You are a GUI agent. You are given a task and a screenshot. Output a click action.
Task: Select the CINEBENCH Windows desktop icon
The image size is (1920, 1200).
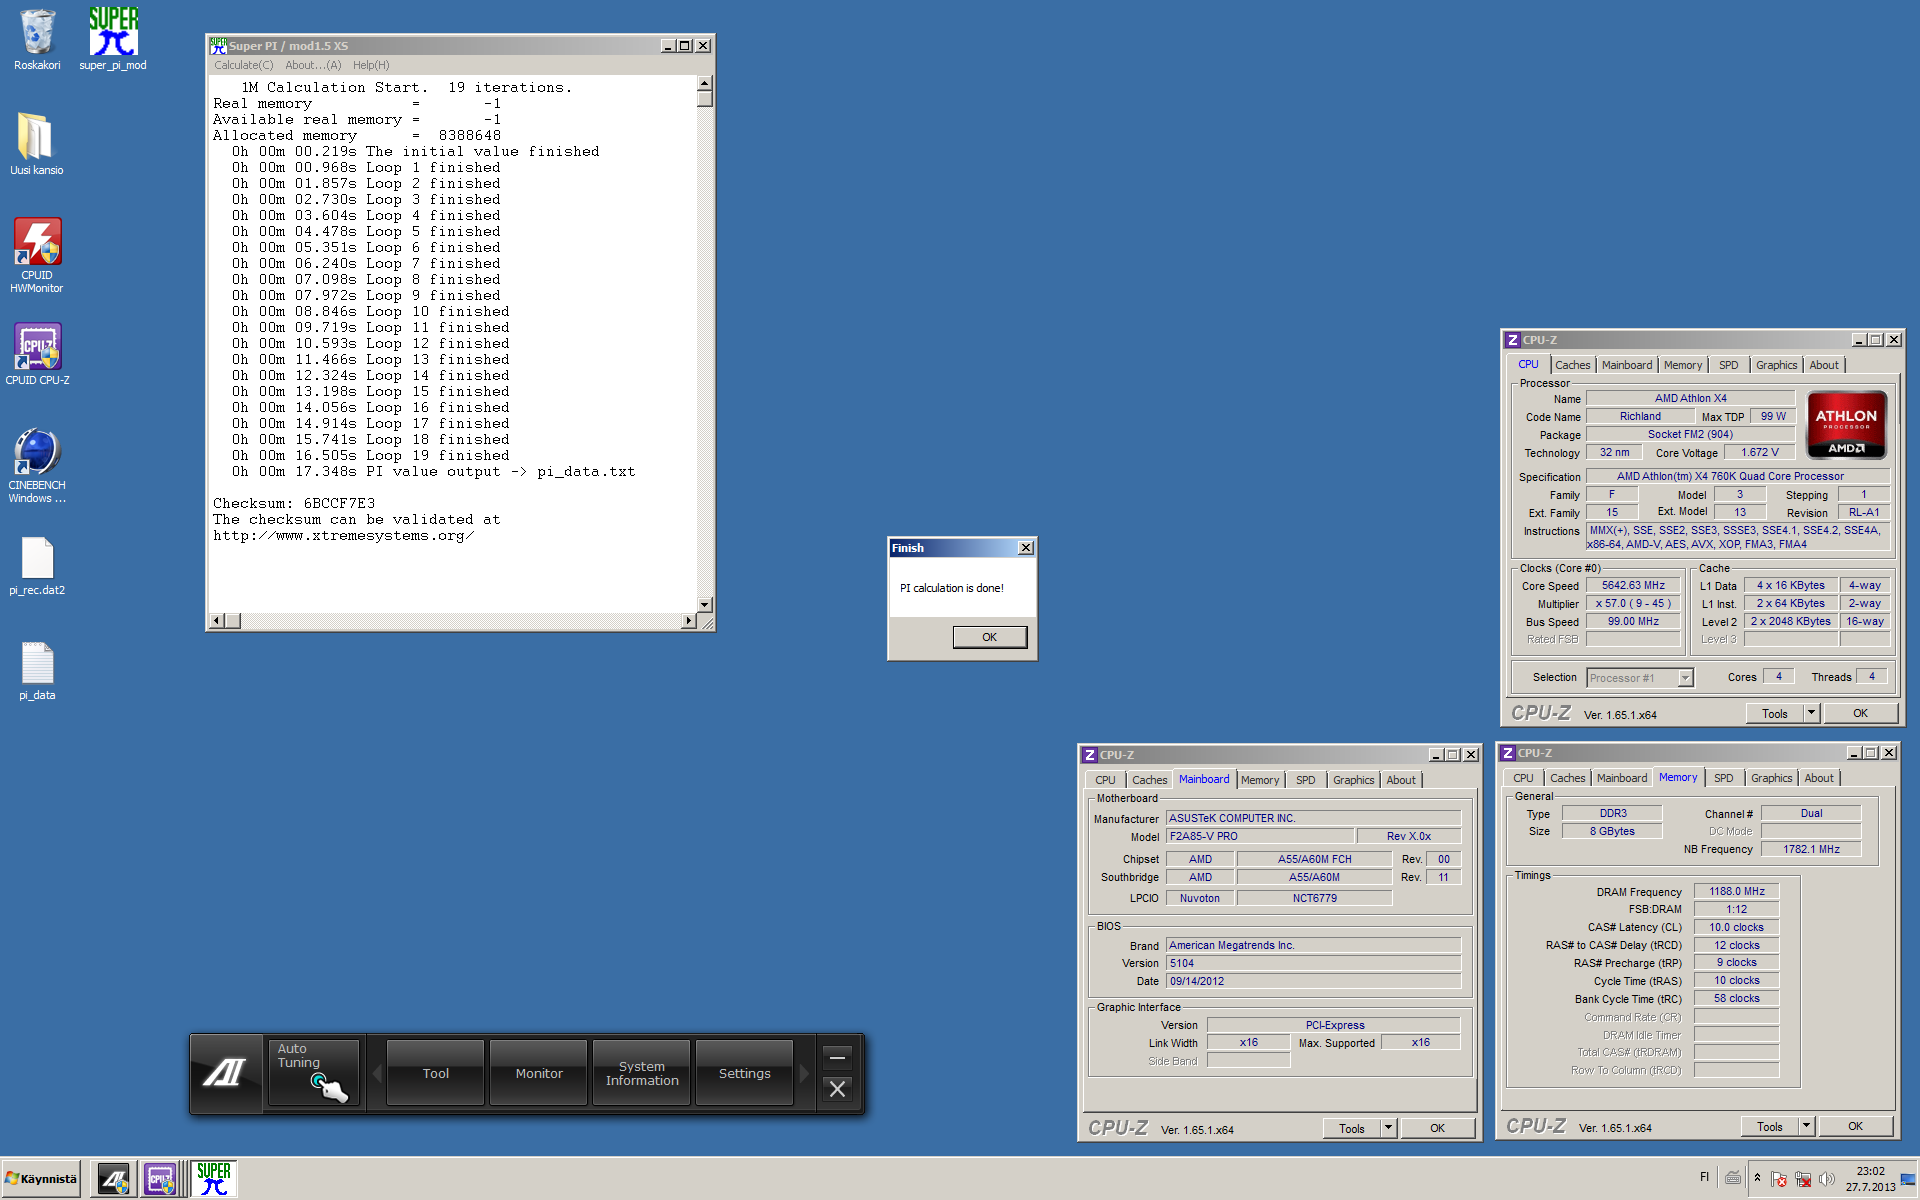pos(37,465)
